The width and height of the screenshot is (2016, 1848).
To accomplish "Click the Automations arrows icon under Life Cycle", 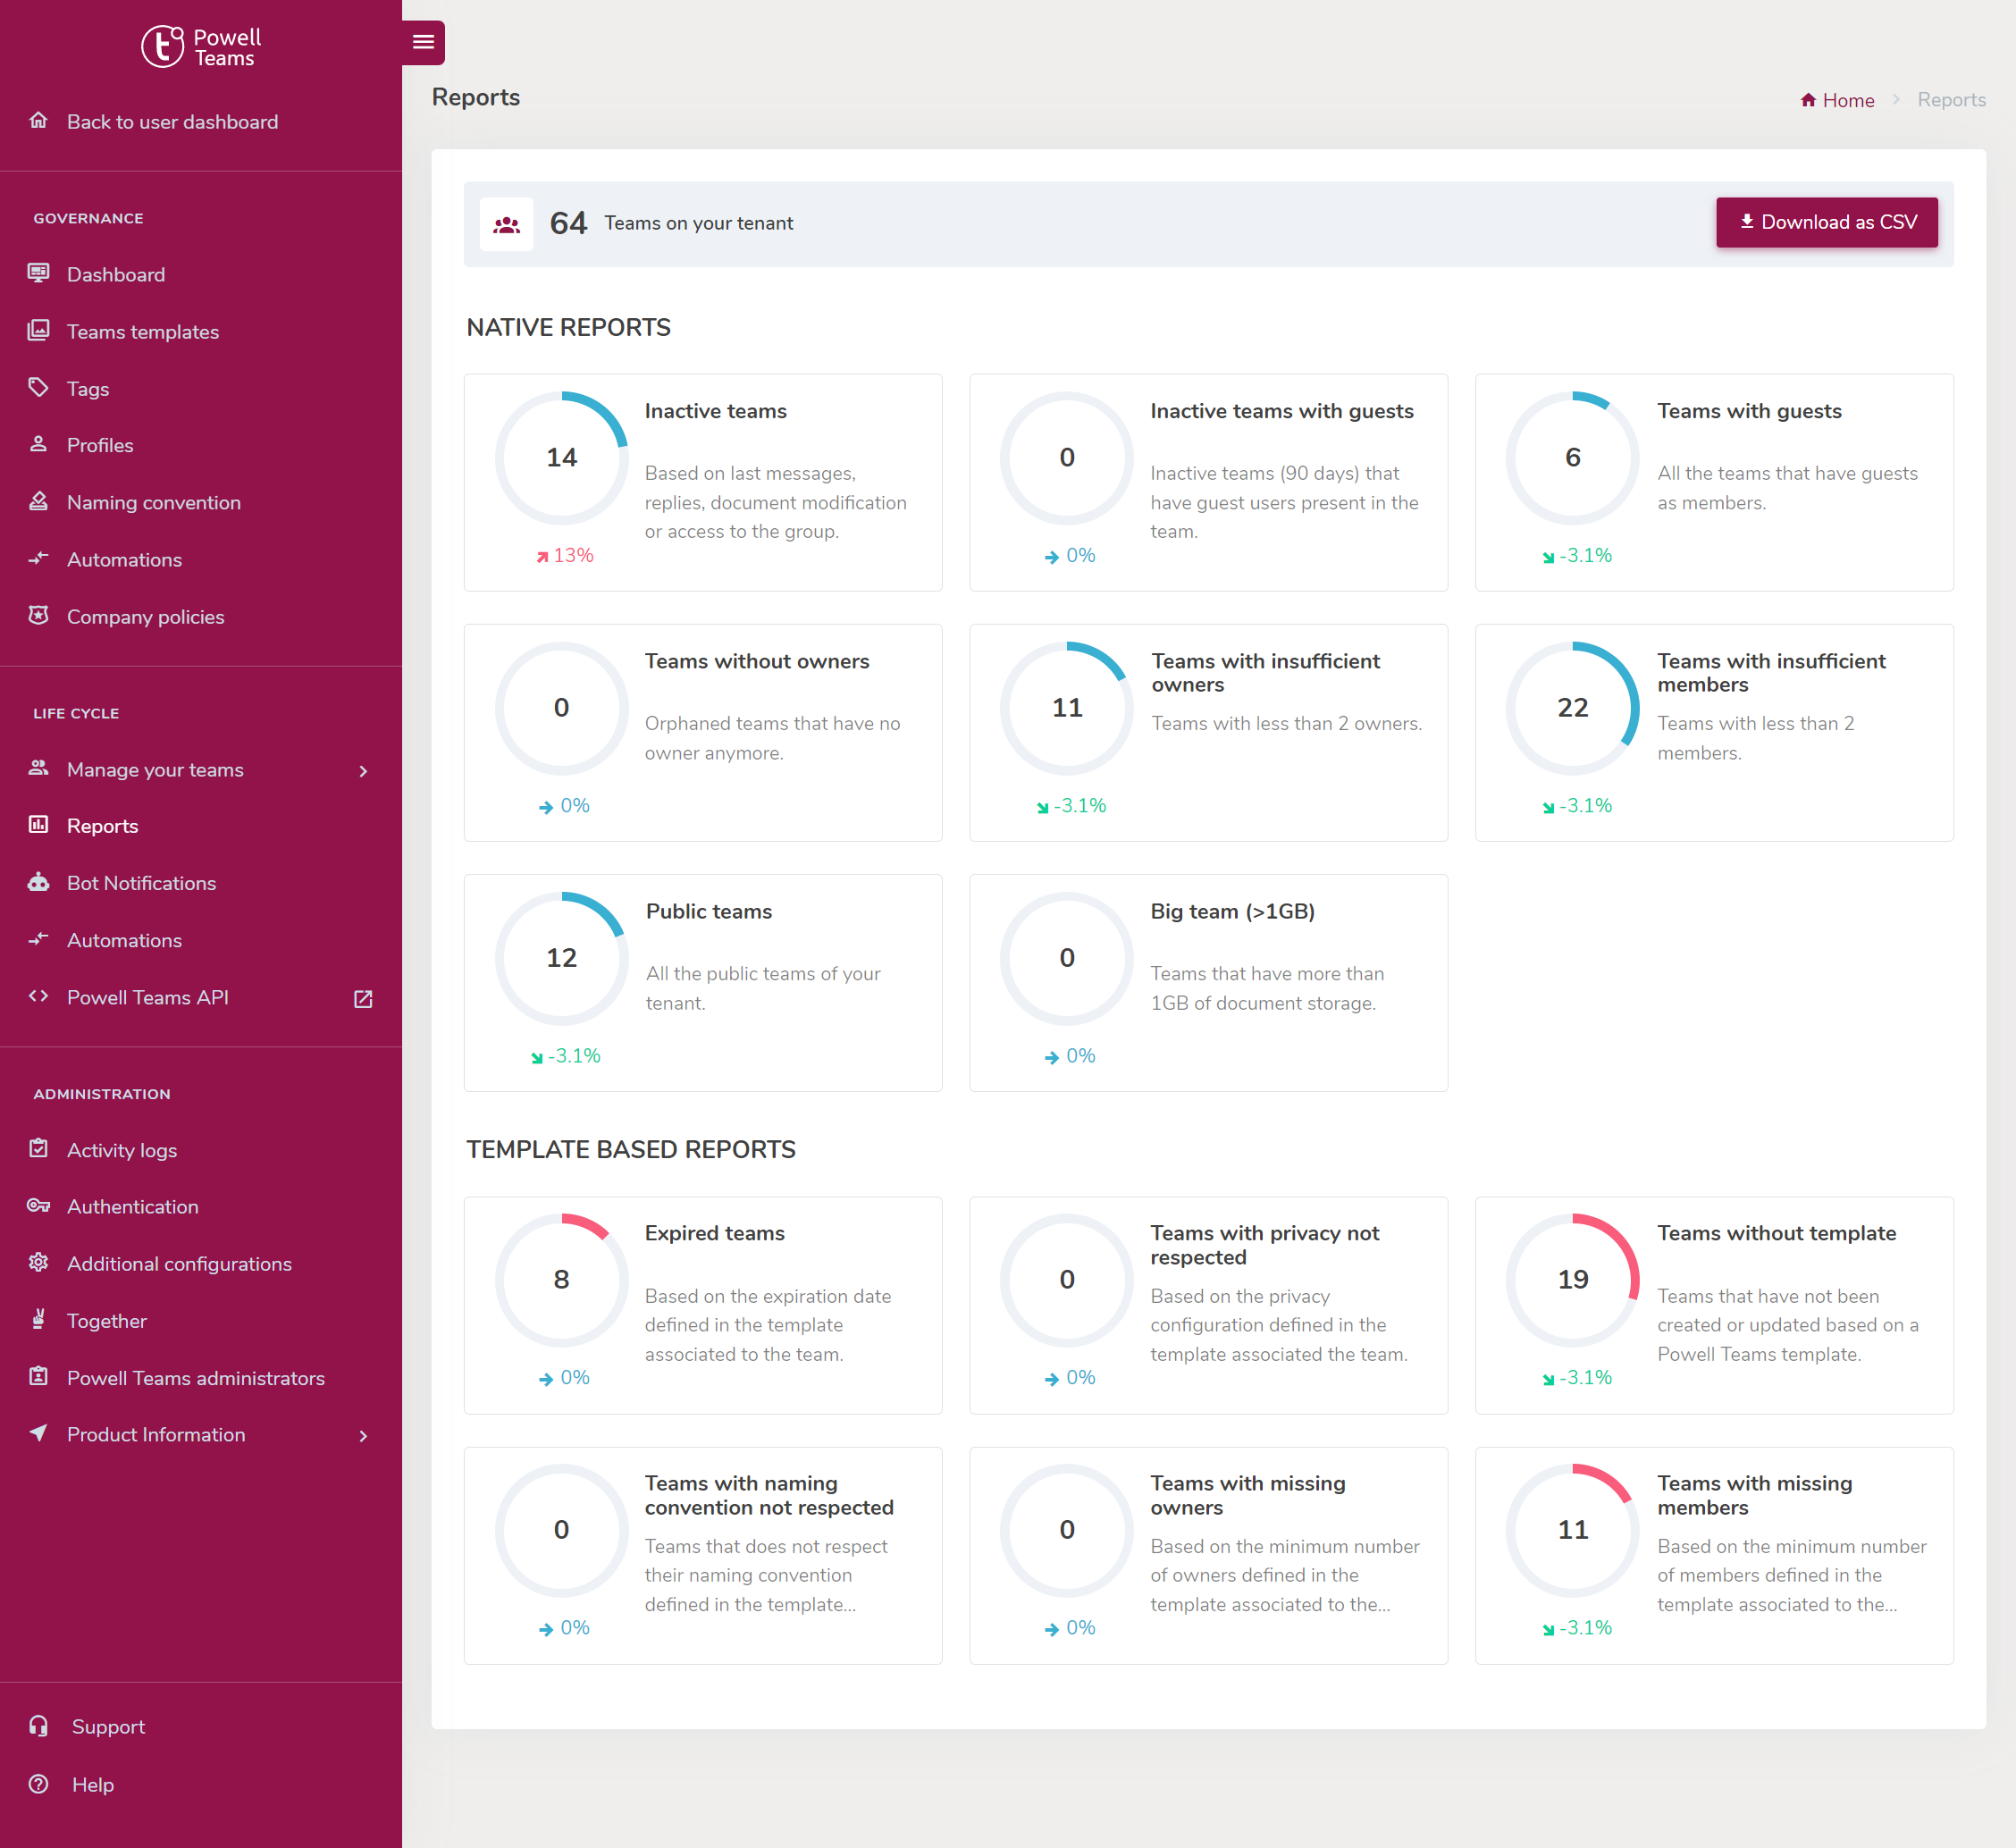I will tap(38, 939).
